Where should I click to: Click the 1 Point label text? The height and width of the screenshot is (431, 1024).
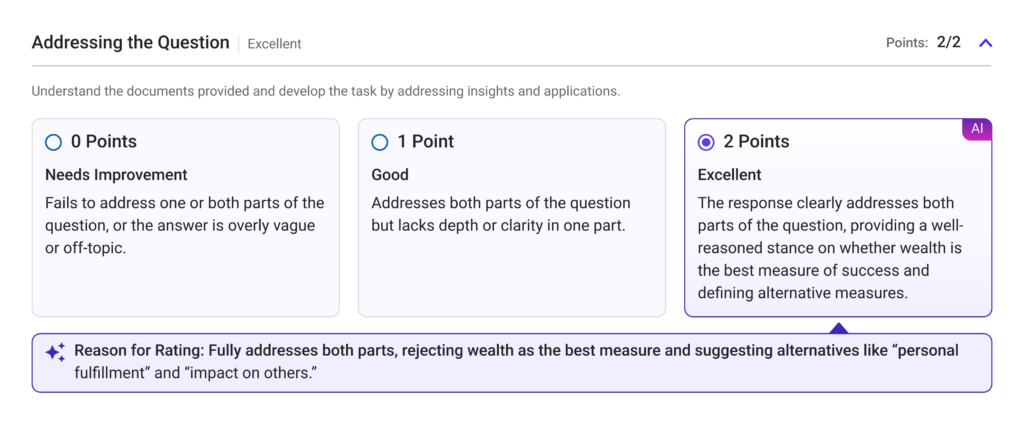(x=426, y=142)
